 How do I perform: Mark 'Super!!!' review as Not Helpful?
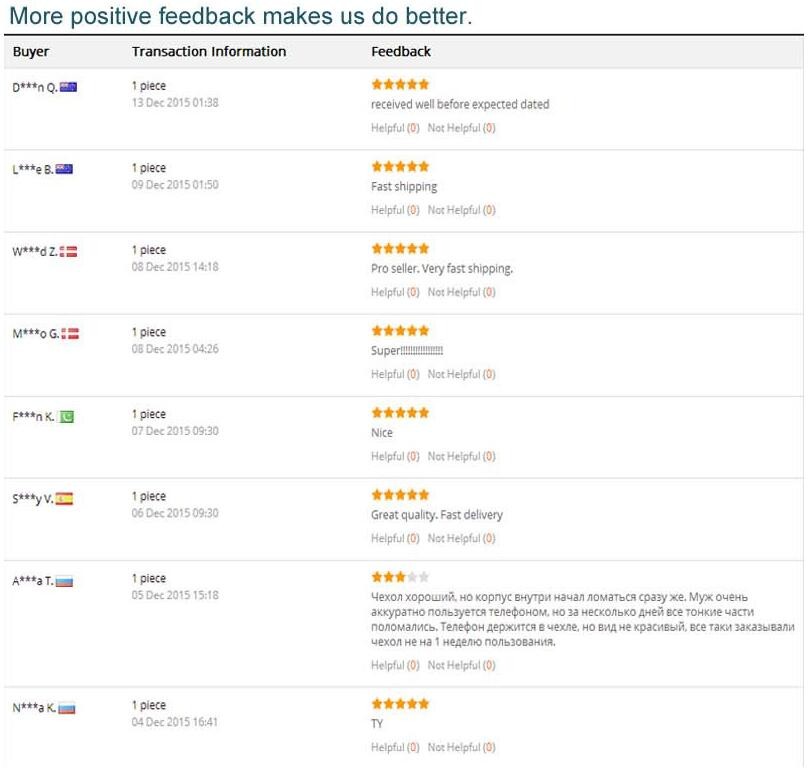[455, 374]
